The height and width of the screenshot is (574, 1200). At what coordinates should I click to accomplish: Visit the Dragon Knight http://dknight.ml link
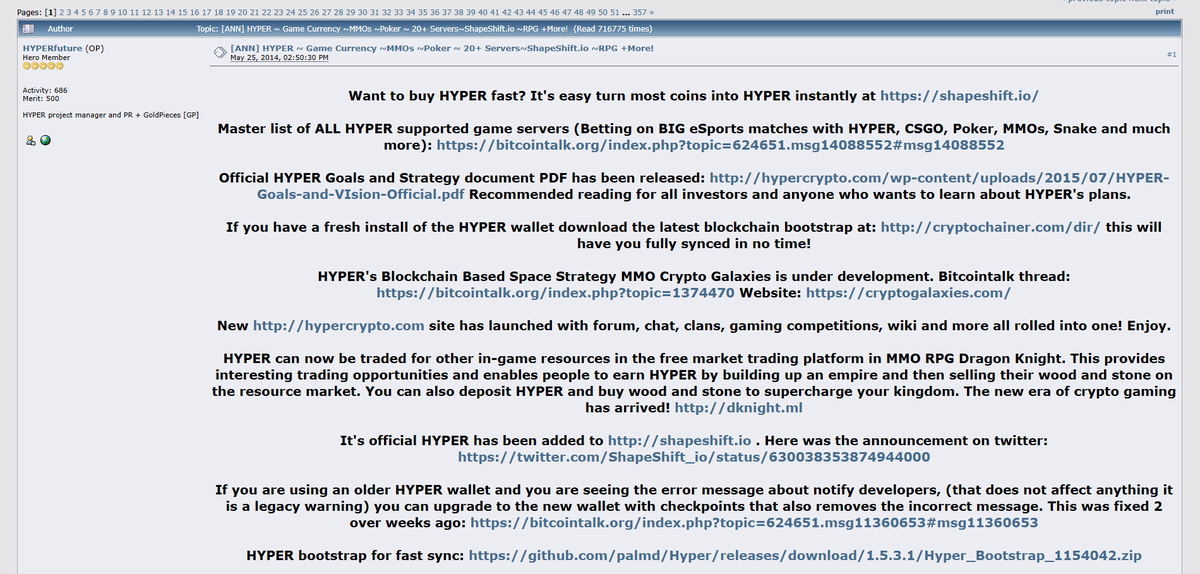click(x=739, y=408)
